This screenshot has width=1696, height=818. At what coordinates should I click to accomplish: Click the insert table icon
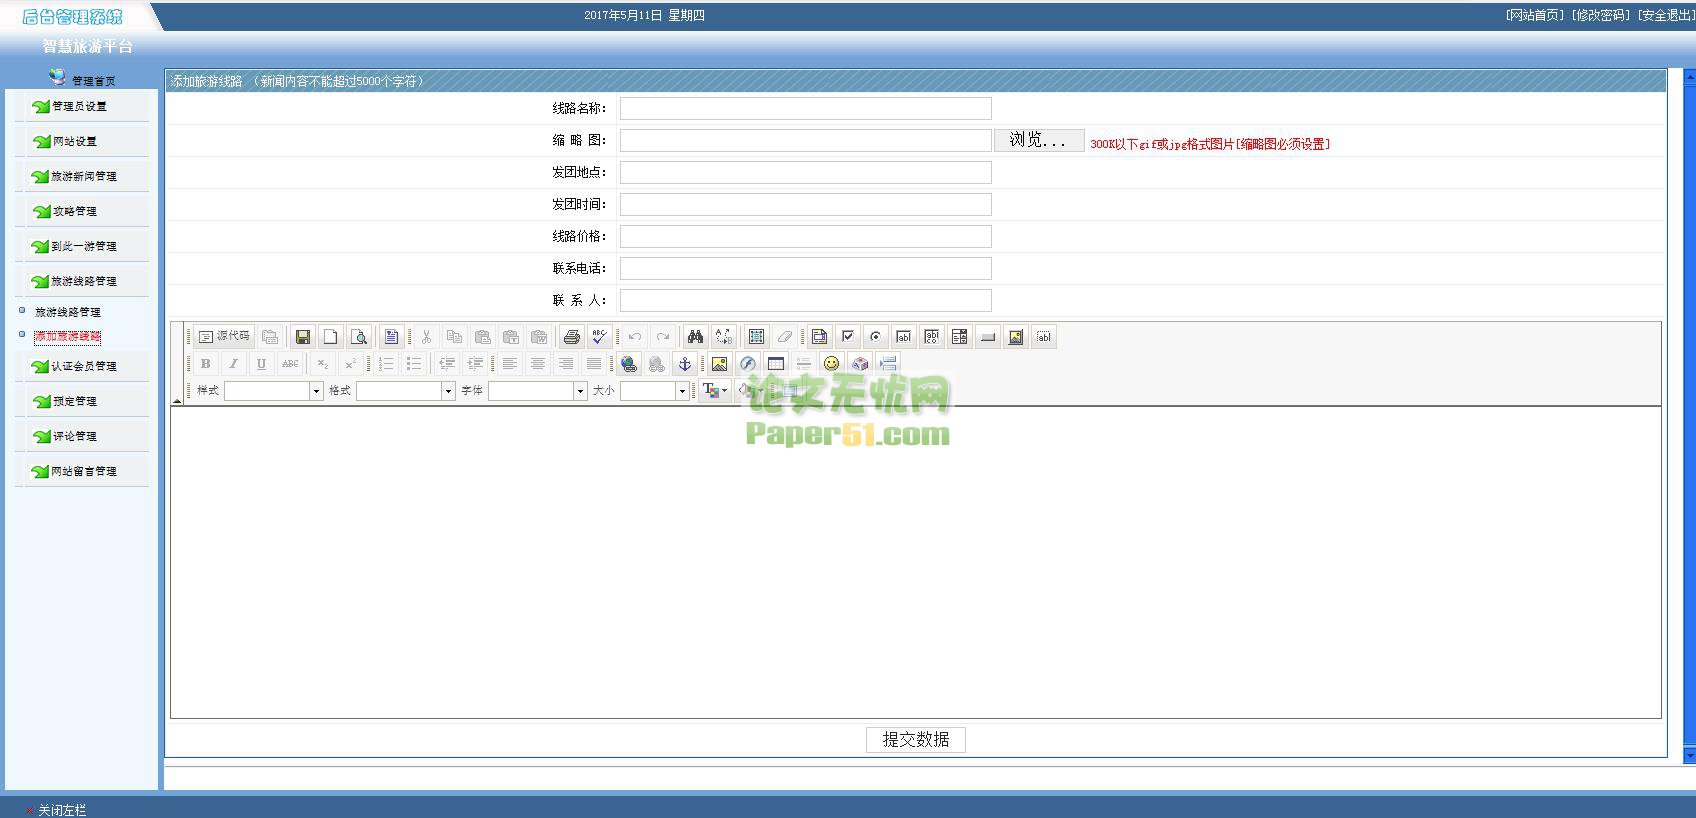(775, 364)
